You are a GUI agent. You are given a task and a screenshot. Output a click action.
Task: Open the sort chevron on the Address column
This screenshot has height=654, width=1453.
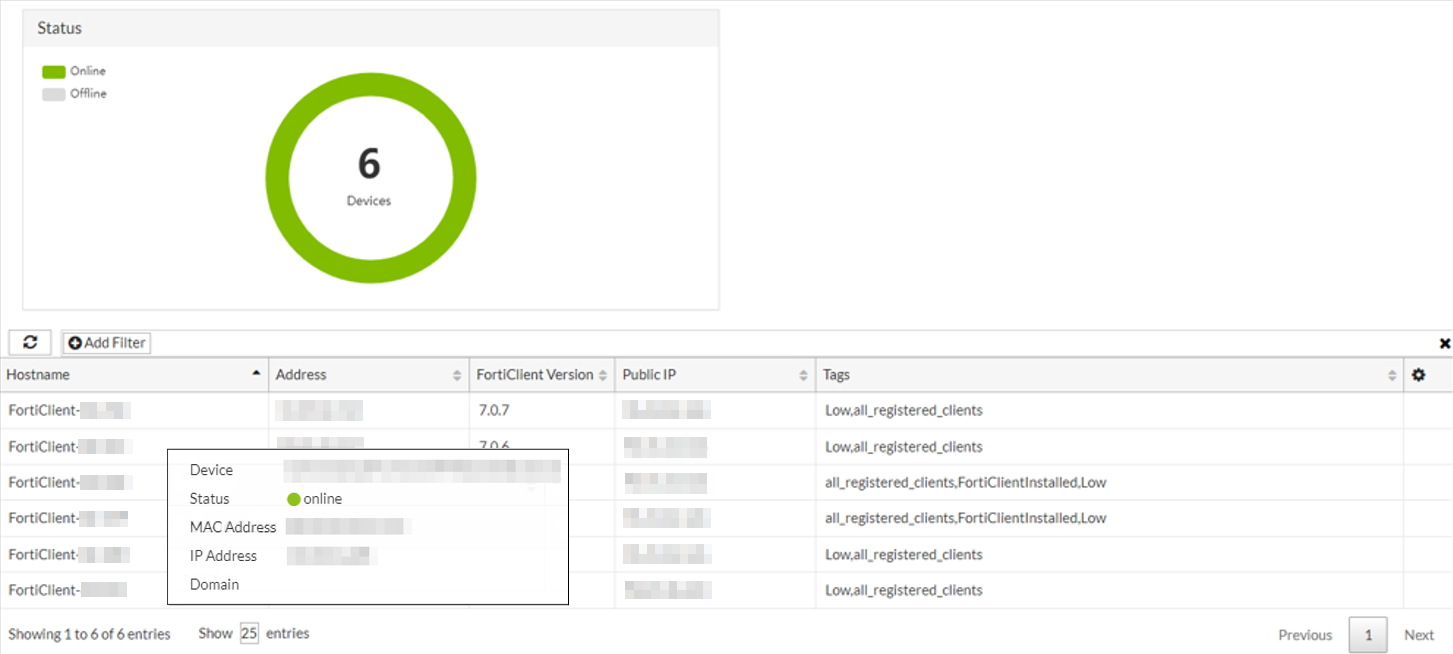point(459,373)
